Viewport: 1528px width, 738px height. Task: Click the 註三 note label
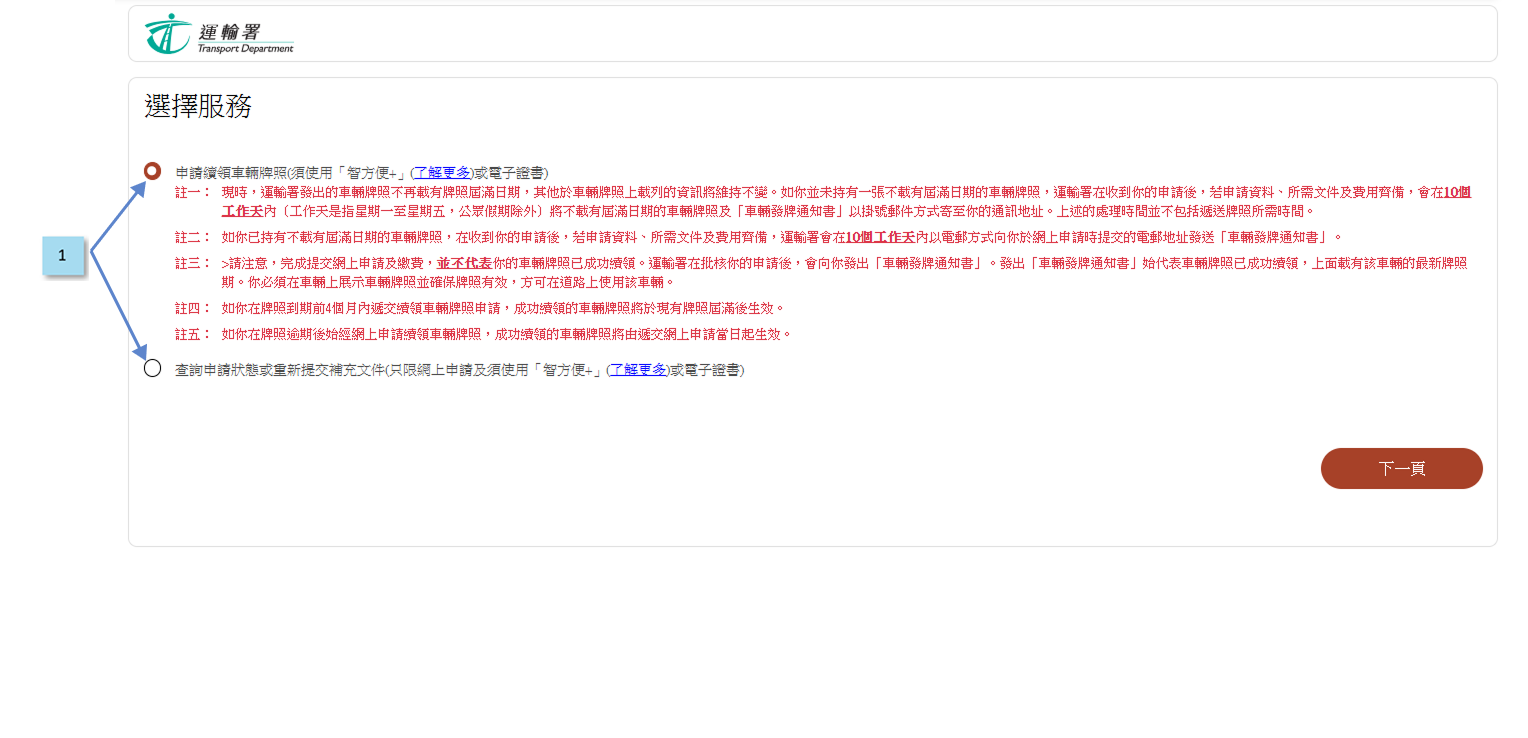[x=193, y=264]
